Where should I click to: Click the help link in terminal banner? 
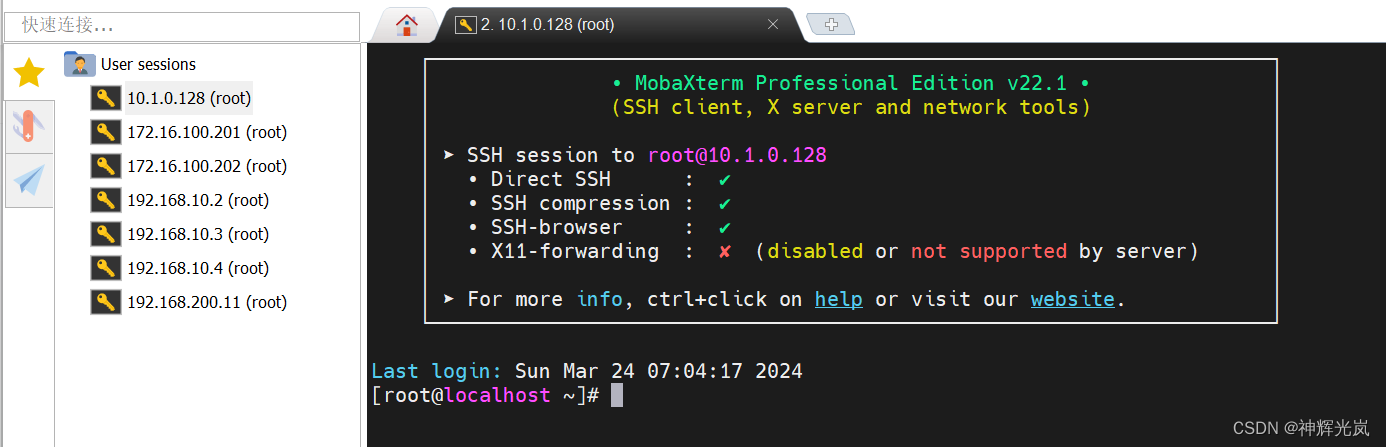click(838, 299)
